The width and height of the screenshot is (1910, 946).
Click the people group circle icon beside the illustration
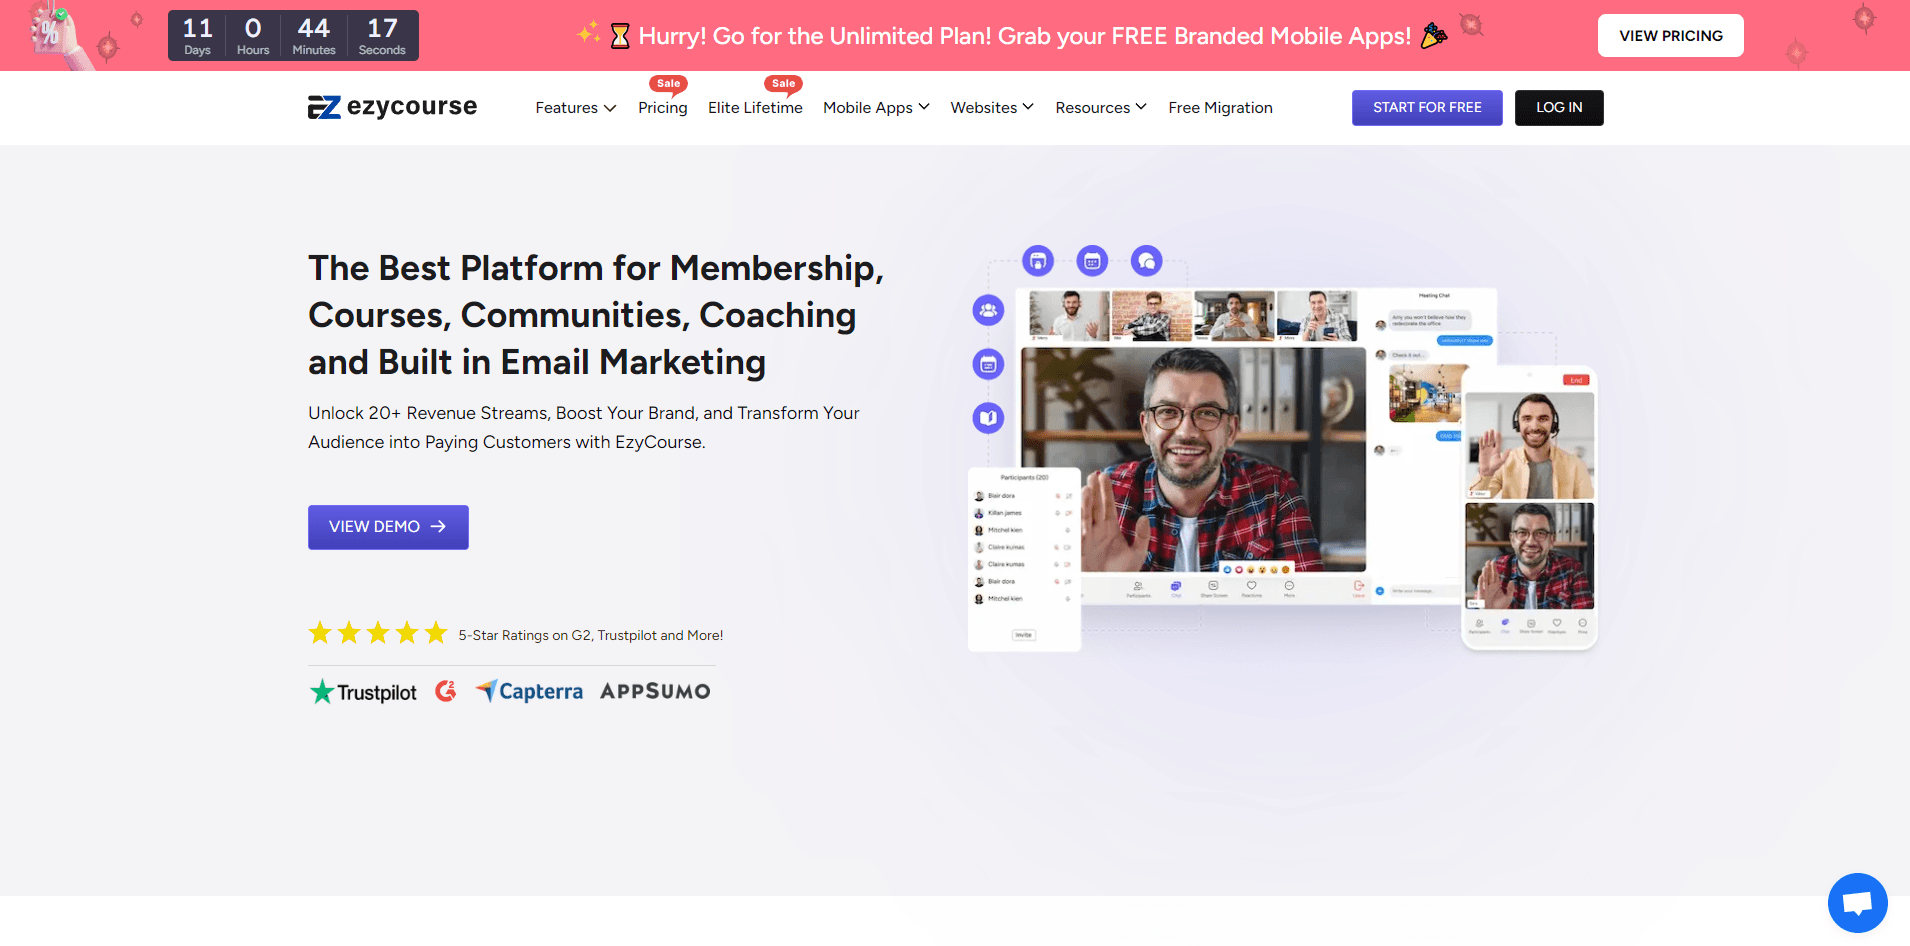coord(988,310)
